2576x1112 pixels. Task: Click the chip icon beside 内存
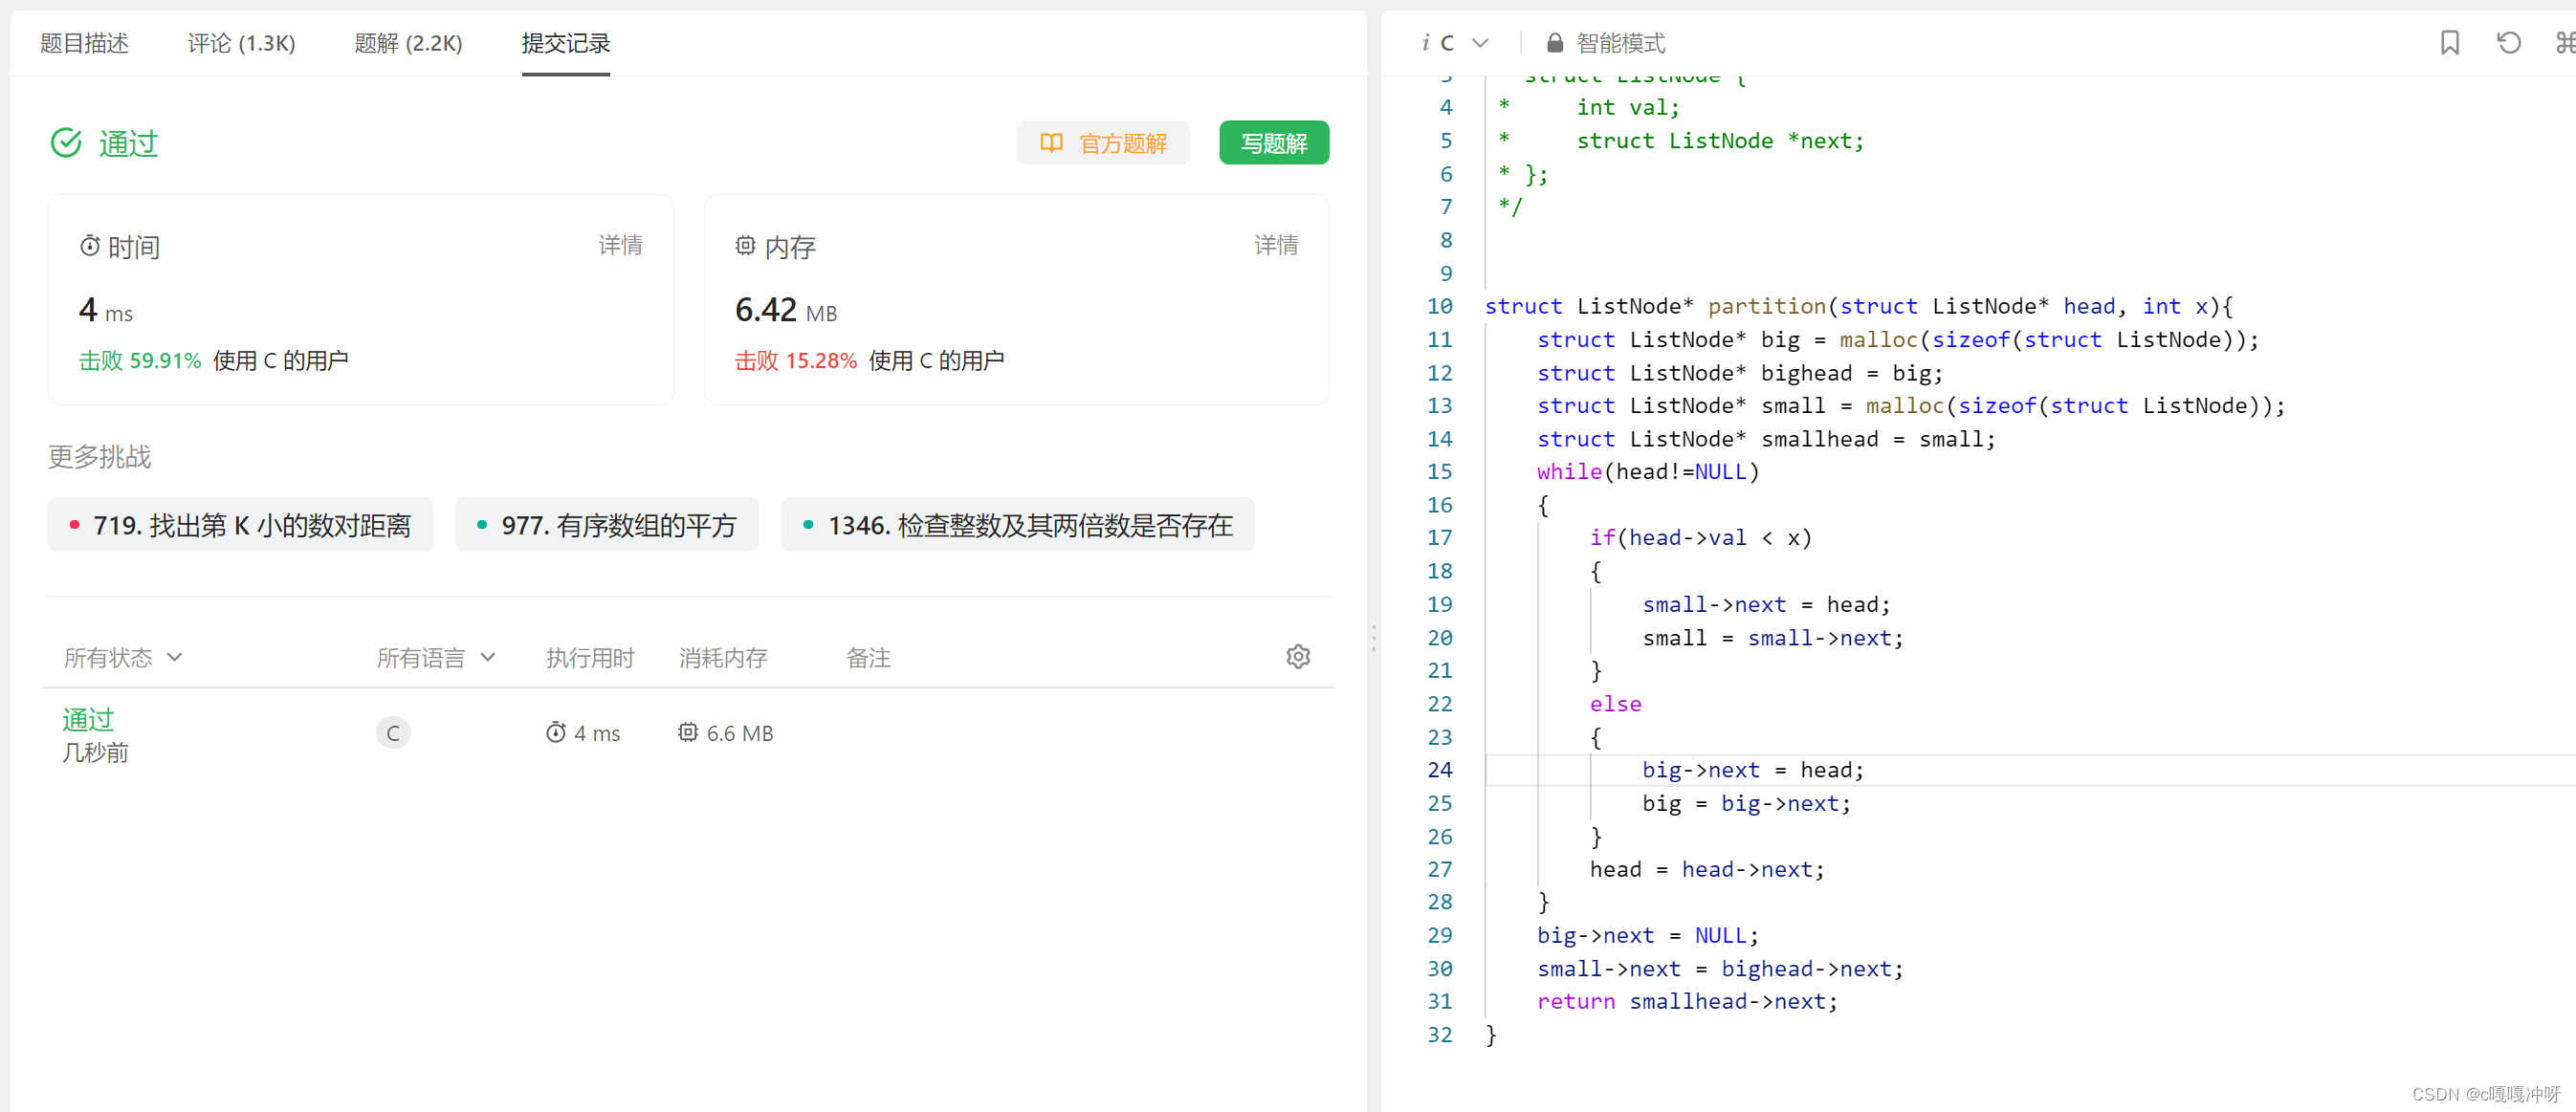point(745,246)
